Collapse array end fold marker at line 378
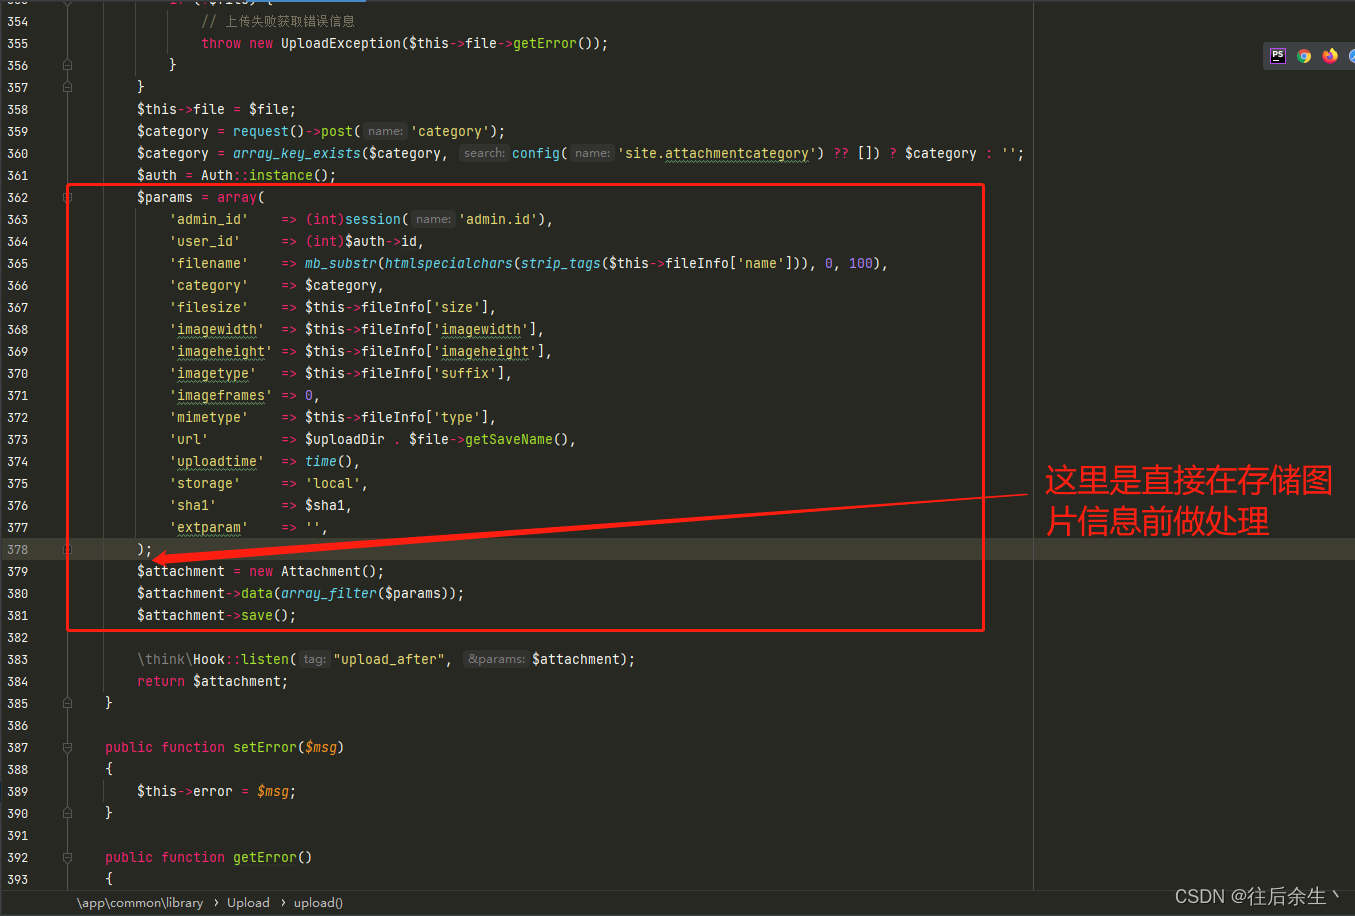The height and width of the screenshot is (916, 1355). 67,549
